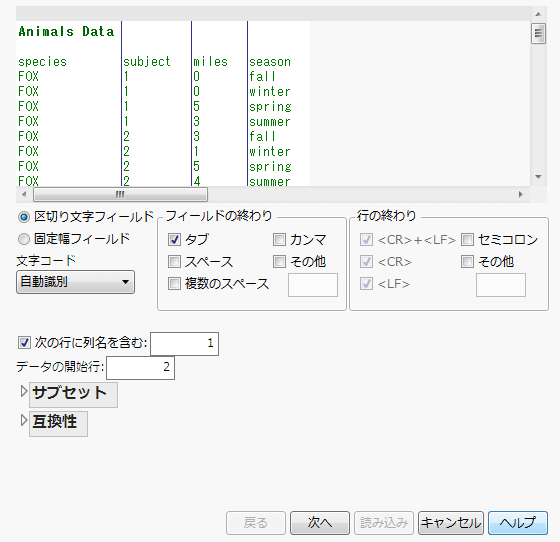Click the 次へ button

click(x=320, y=523)
